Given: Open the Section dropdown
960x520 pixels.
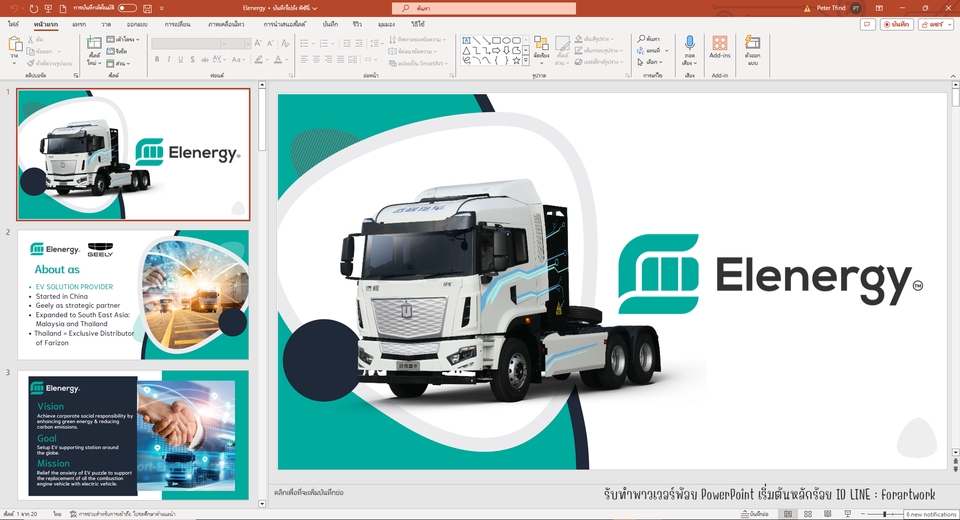Looking at the screenshot, I should pyautogui.click(x=118, y=63).
